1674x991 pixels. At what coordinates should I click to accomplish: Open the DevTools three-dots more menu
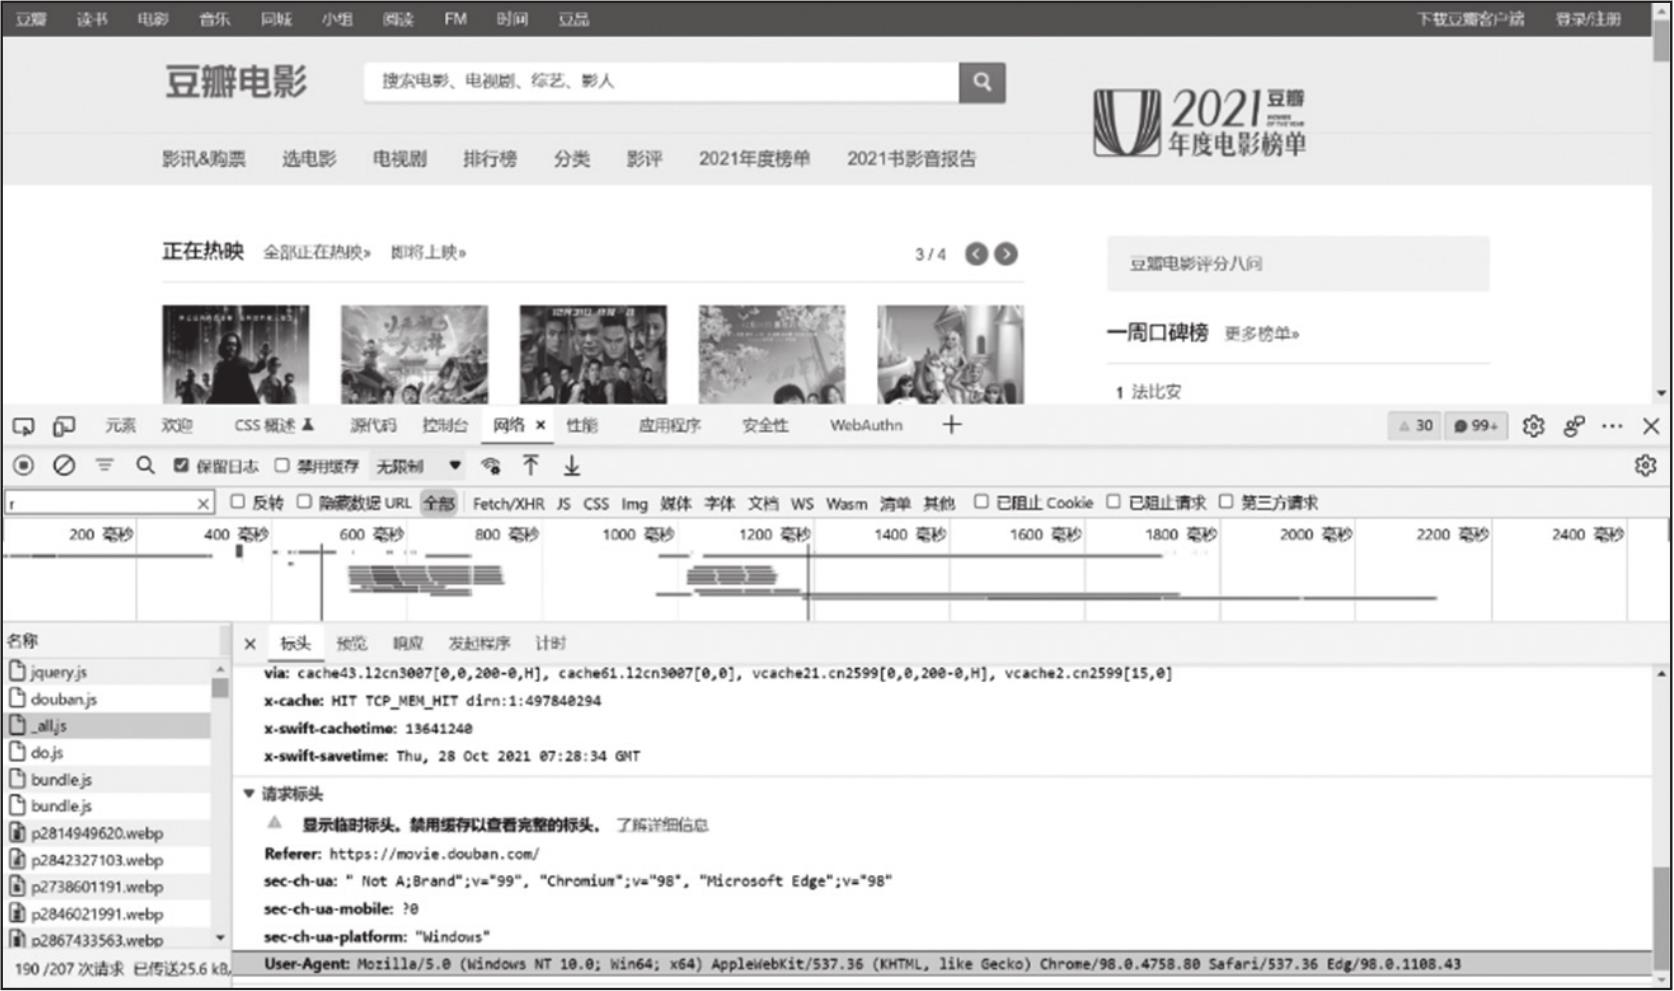coord(1612,426)
